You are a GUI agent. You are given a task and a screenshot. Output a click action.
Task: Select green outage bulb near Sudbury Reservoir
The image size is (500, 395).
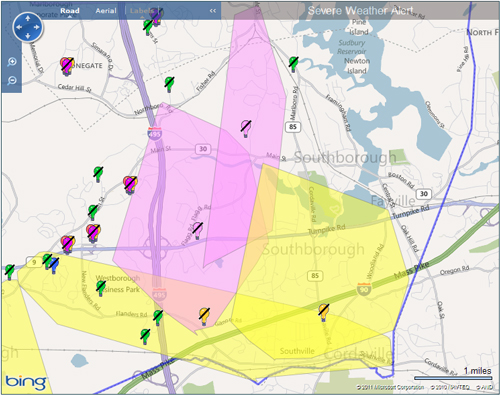(293, 64)
